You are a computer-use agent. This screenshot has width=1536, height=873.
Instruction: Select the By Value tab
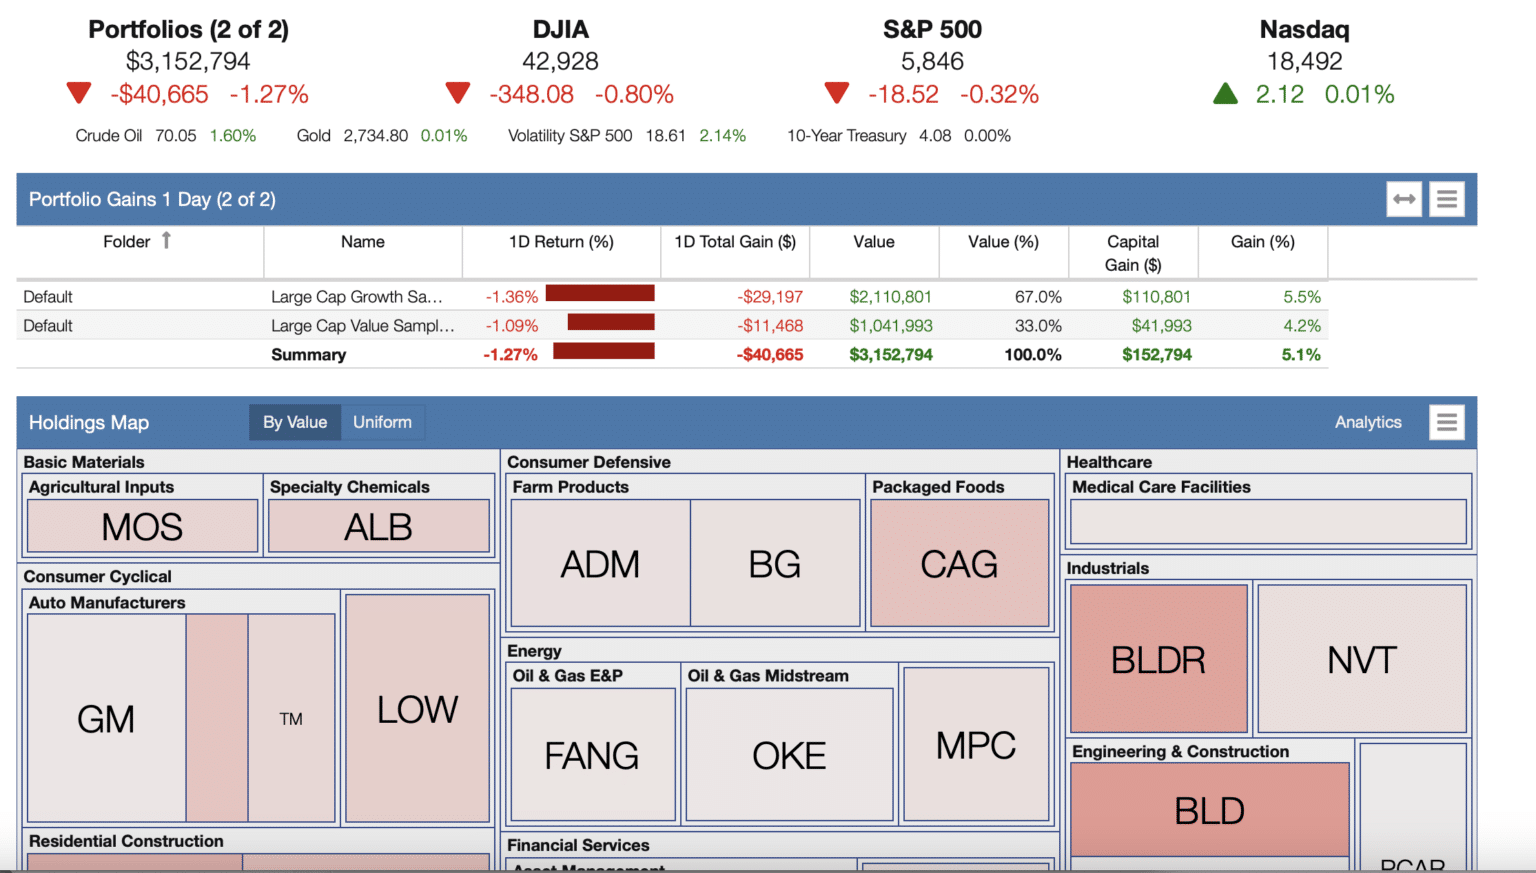coord(294,422)
